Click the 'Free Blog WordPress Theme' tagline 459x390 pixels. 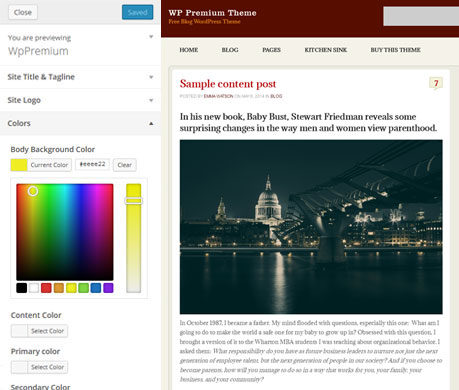point(204,22)
